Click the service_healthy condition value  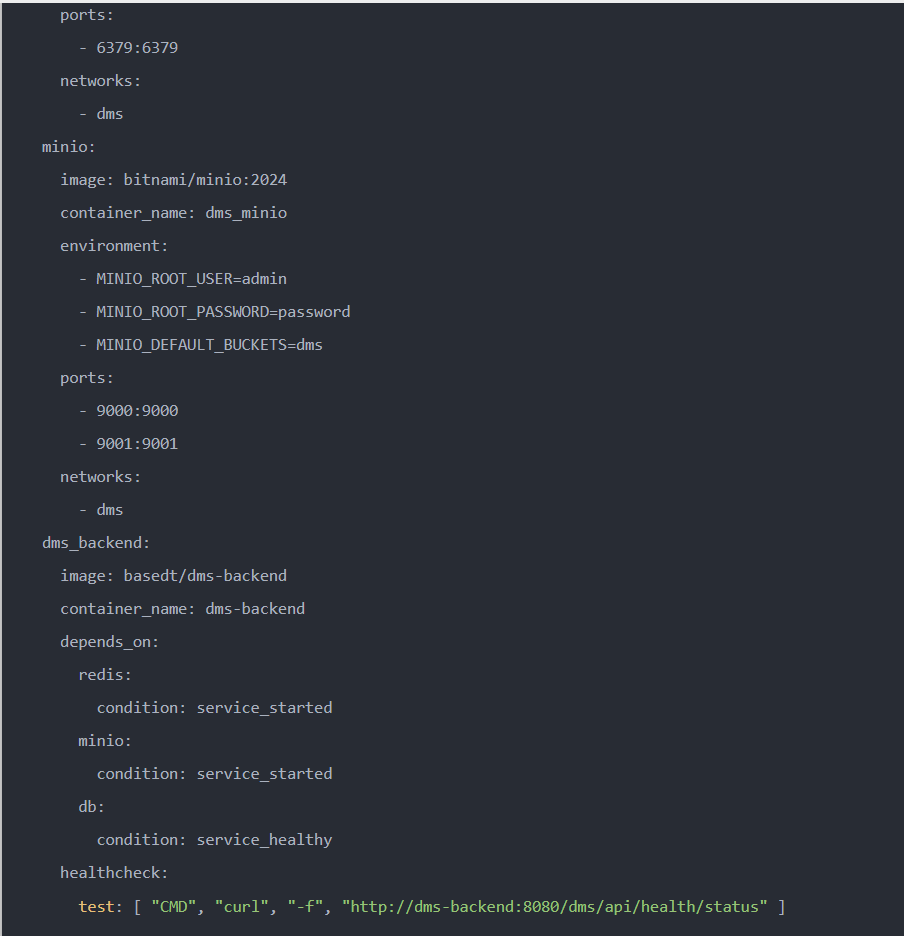click(x=264, y=840)
